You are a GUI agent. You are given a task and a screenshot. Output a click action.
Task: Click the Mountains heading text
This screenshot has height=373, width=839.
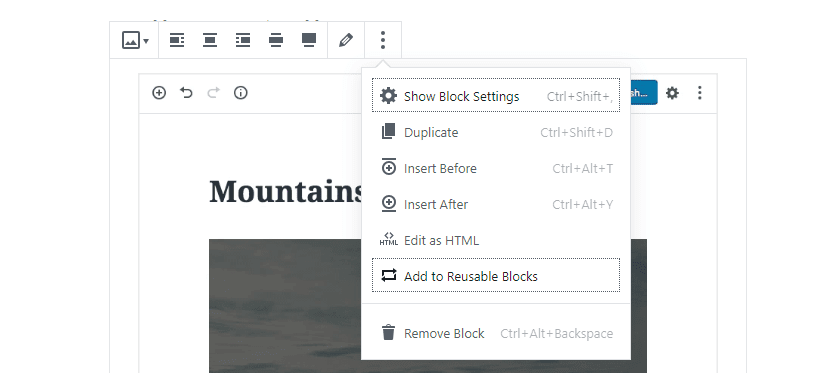click(287, 191)
